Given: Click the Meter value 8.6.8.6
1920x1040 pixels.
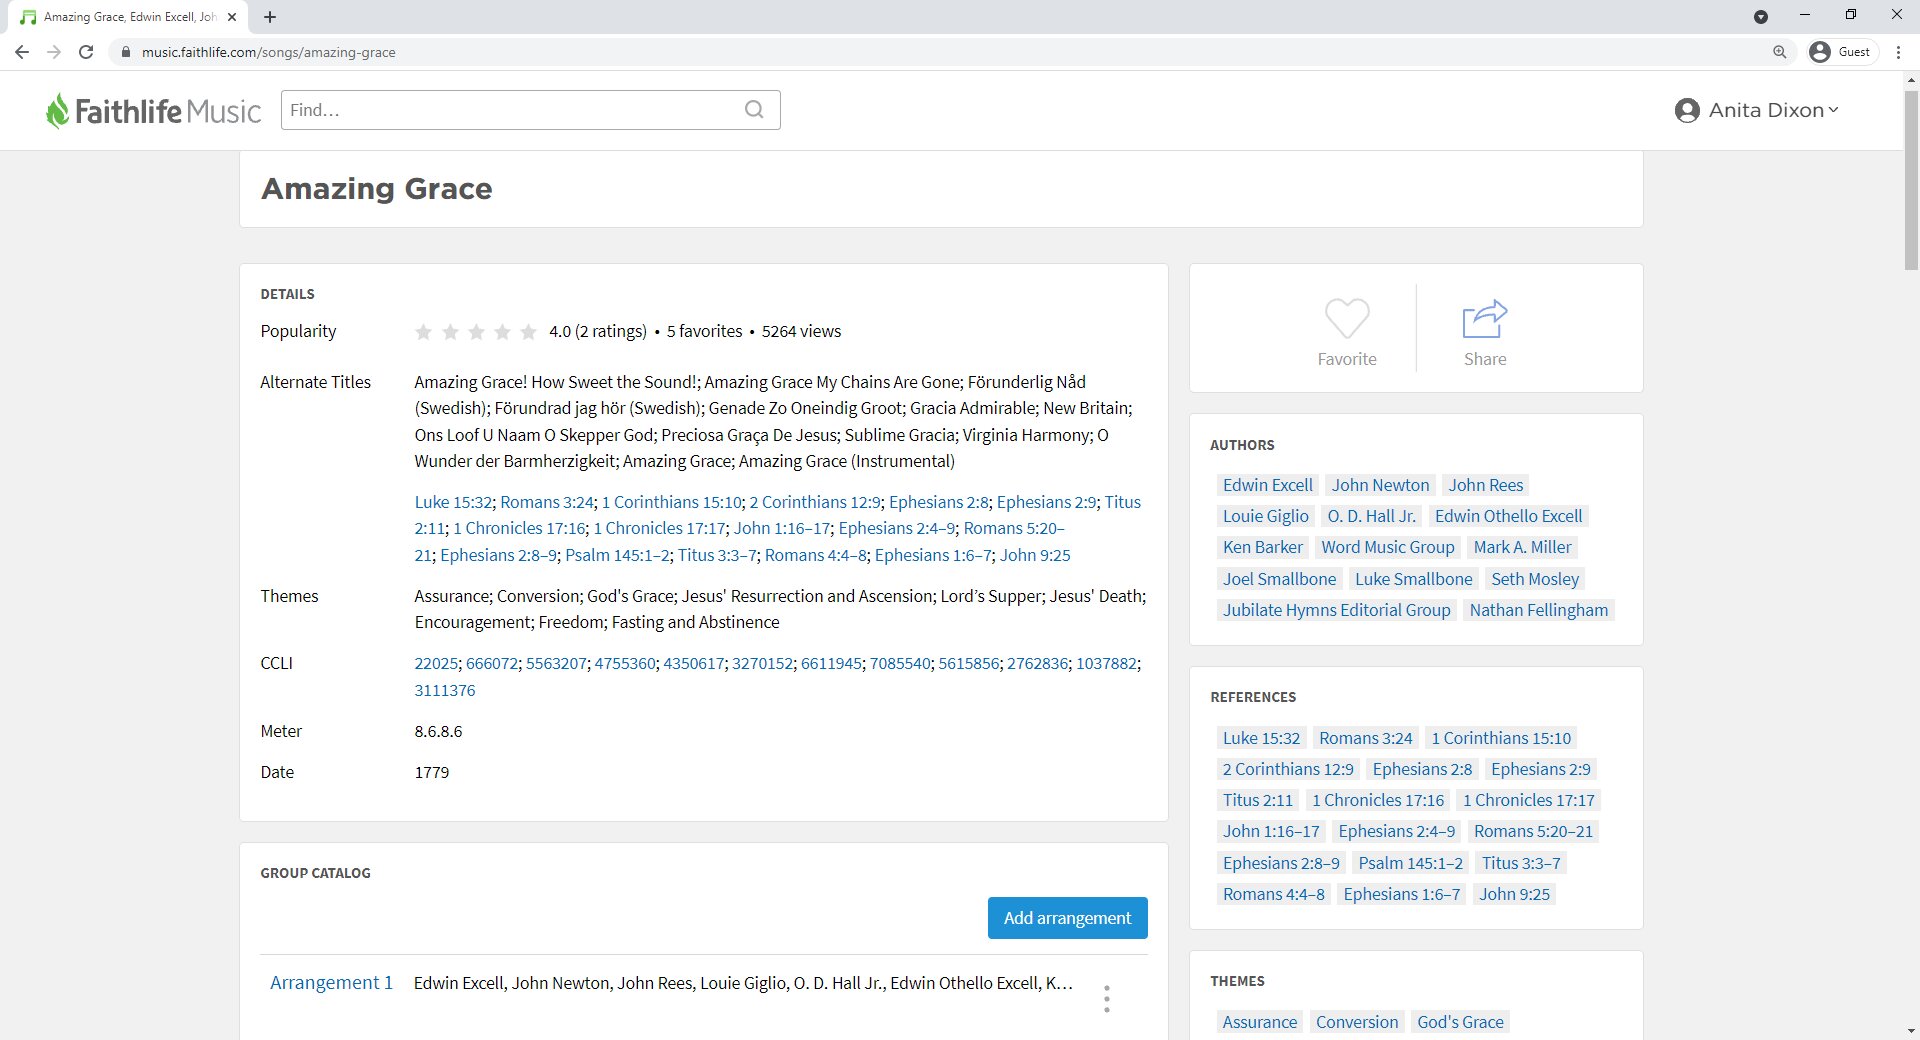Looking at the screenshot, I should (x=438, y=731).
